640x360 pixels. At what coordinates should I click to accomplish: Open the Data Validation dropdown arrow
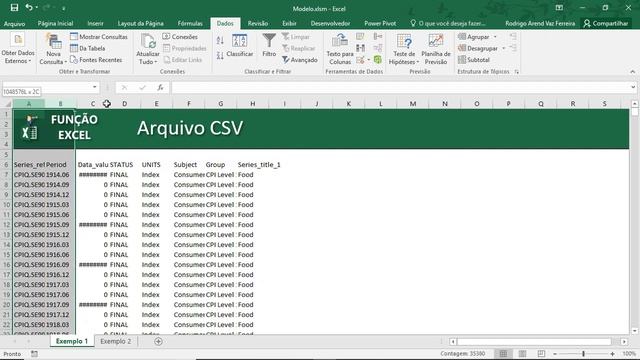pos(368,60)
